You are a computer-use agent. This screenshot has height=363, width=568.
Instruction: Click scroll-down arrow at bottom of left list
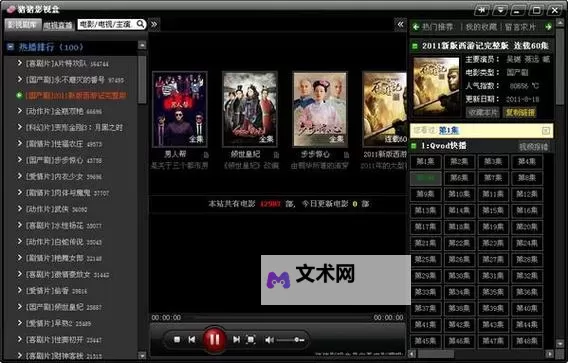tap(142, 356)
